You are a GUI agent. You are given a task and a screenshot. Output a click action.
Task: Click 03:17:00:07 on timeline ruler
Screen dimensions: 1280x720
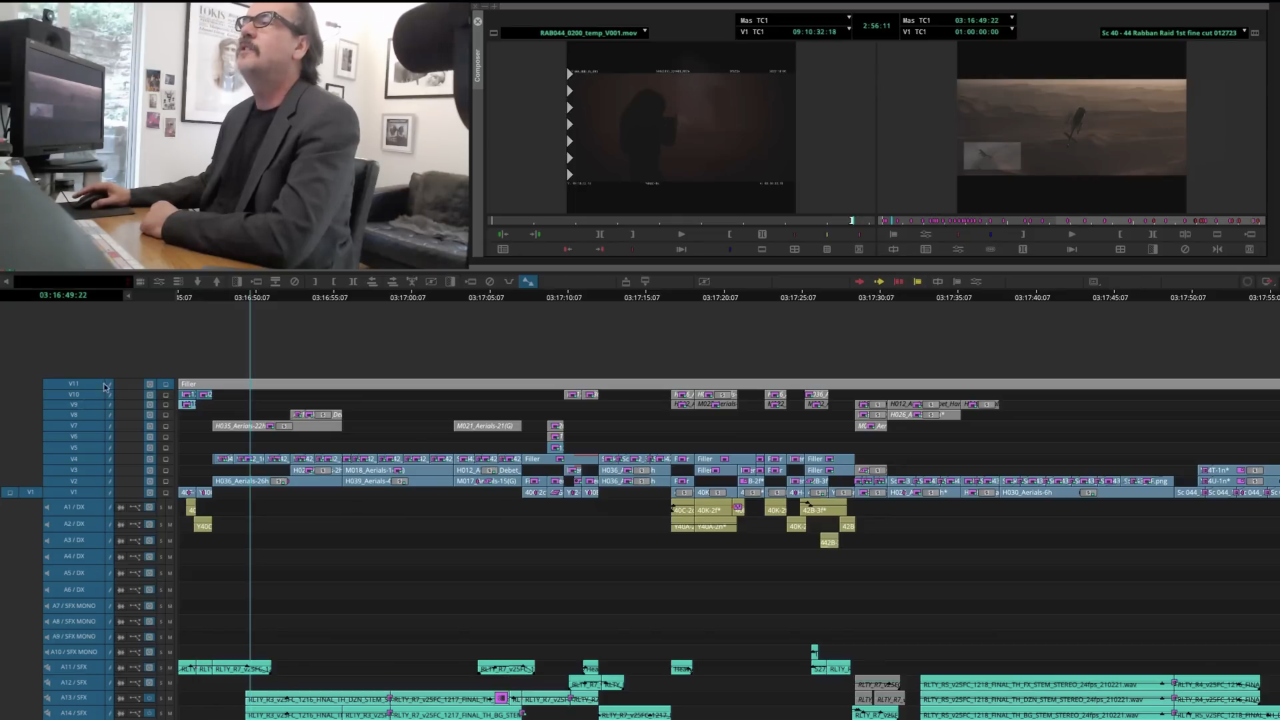pyautogui.click(x=408, y=297)
